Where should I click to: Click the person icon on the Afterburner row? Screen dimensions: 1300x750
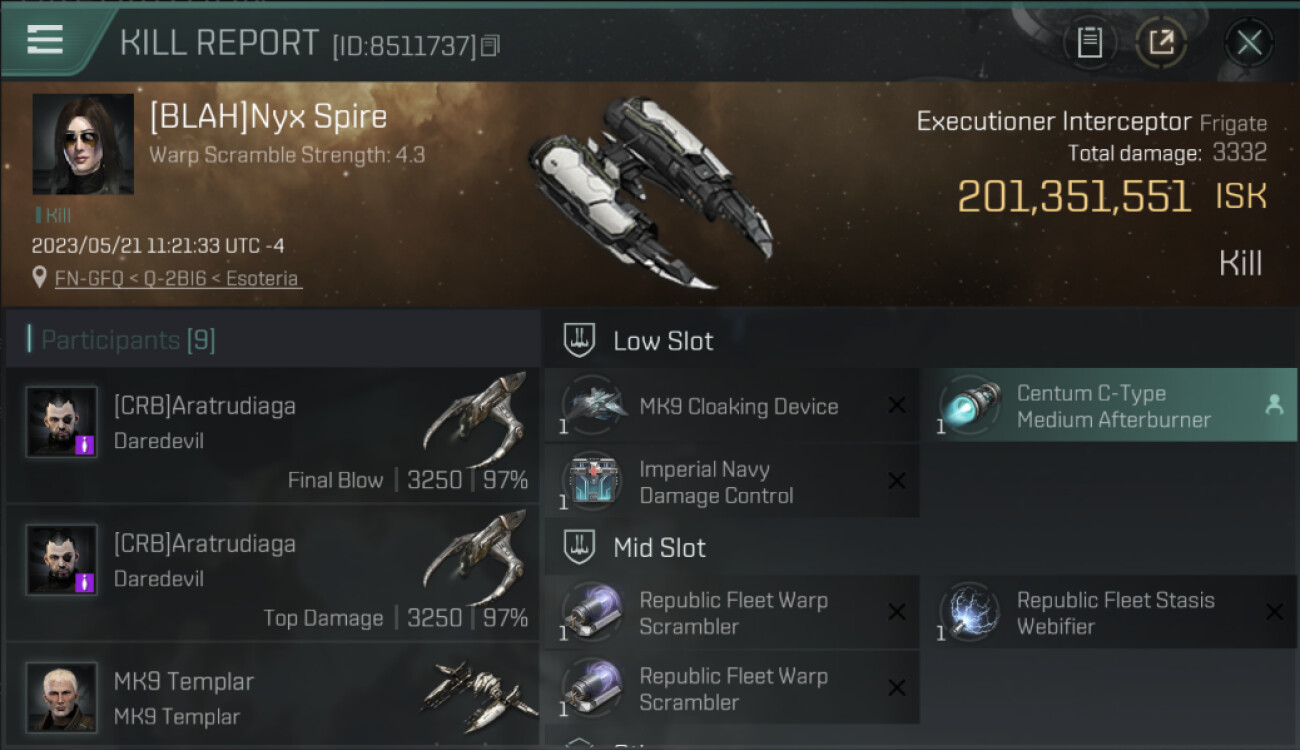point(1274,405)
